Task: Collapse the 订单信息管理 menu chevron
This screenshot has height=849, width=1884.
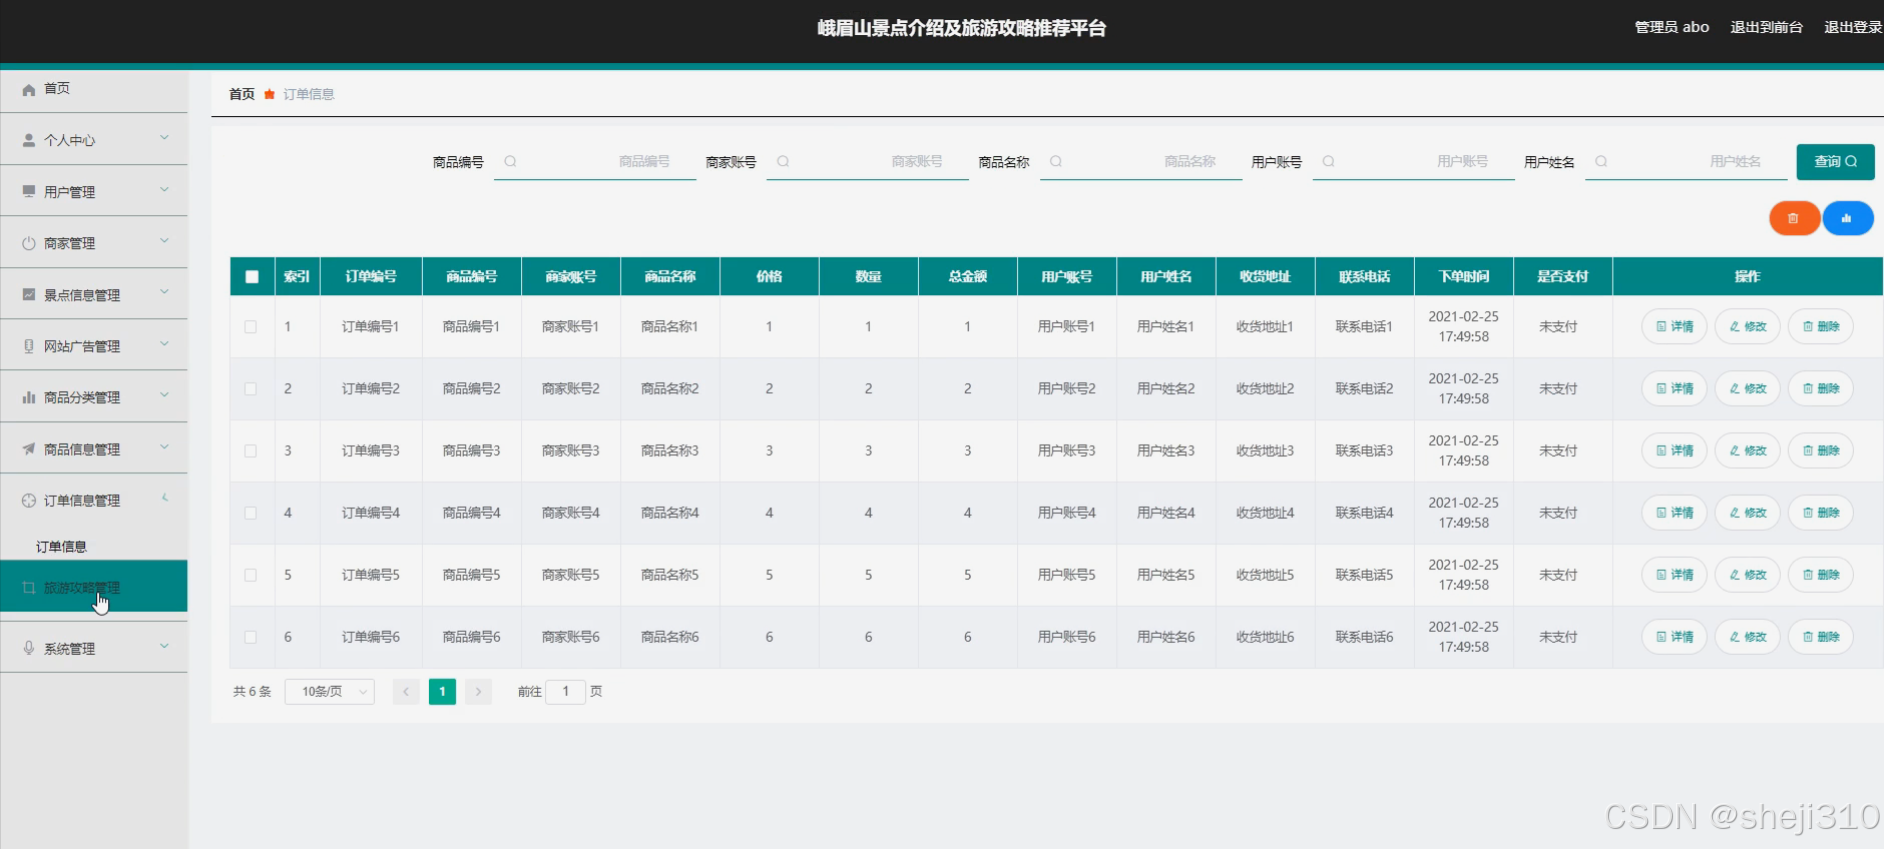Action: [164, 498]
